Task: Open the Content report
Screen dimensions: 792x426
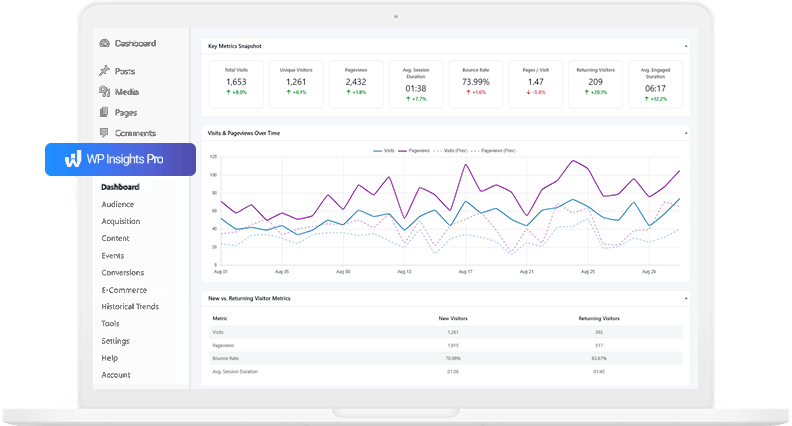Action: pyautogui.click(x=115, y=239)
